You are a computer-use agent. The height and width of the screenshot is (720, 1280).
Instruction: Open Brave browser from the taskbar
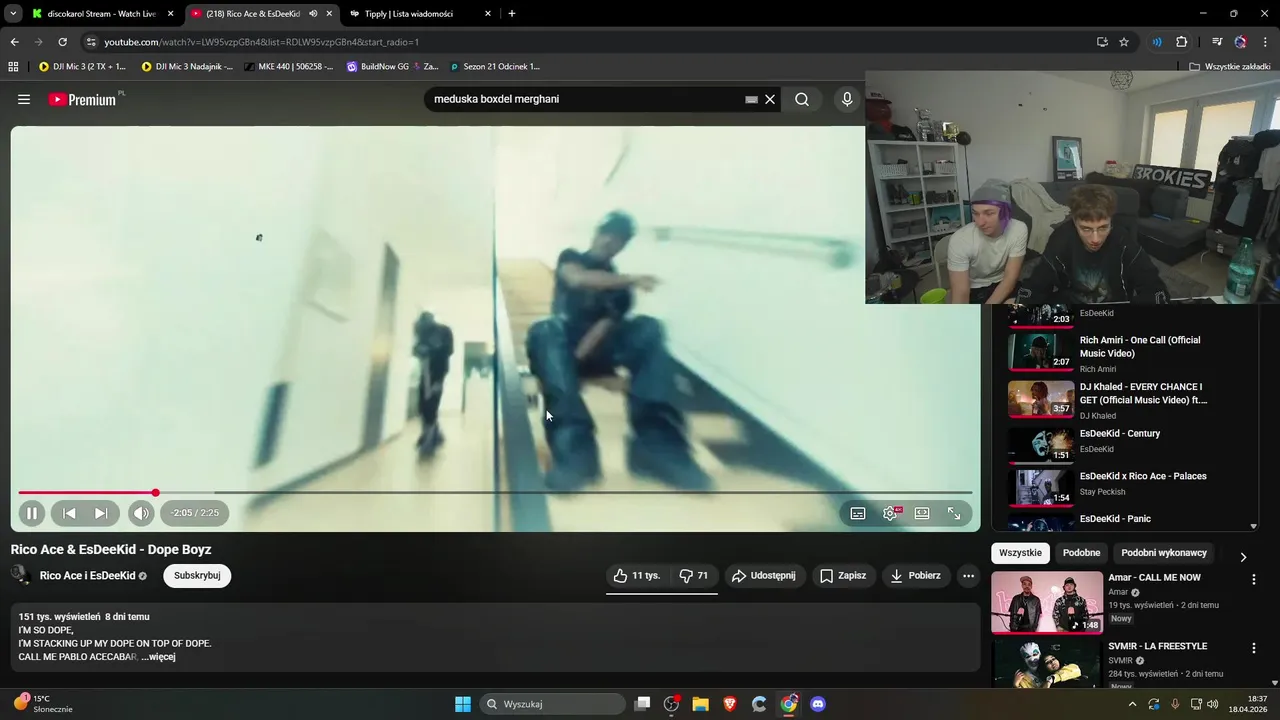730,704
